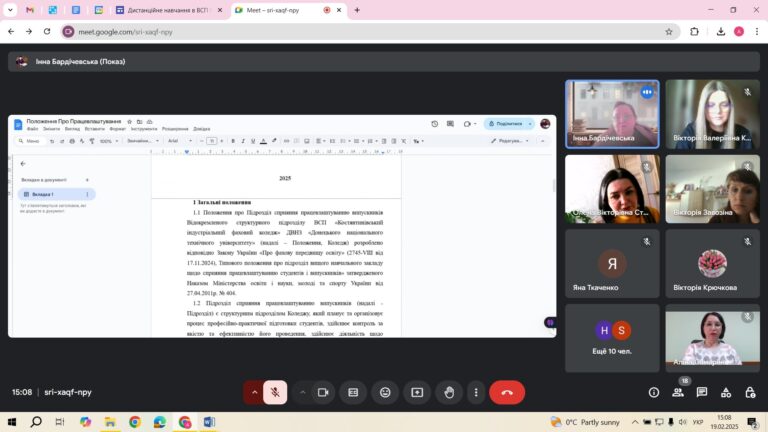This screenshot has width=768, height=432.
Task: Open the activities panel
Action: [726, 392]
